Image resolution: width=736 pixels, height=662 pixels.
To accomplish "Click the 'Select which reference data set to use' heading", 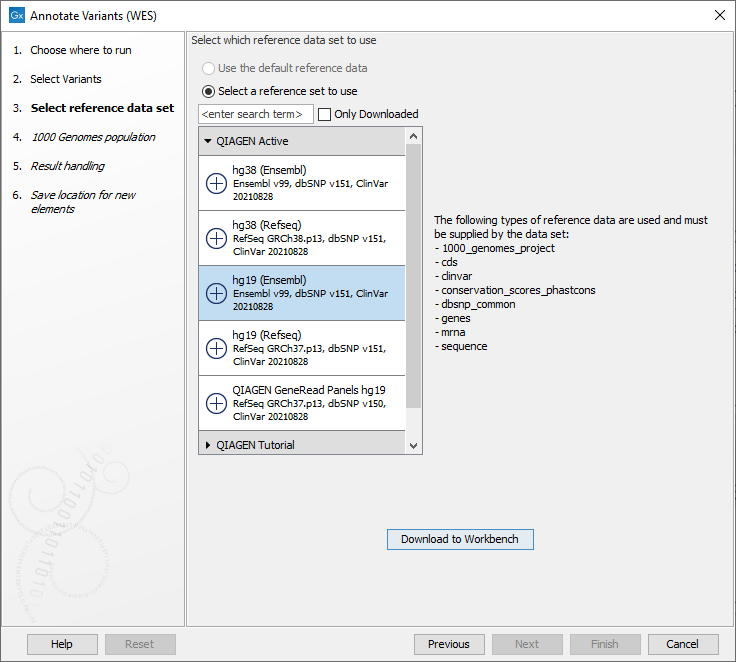I will tap(284, 40).
